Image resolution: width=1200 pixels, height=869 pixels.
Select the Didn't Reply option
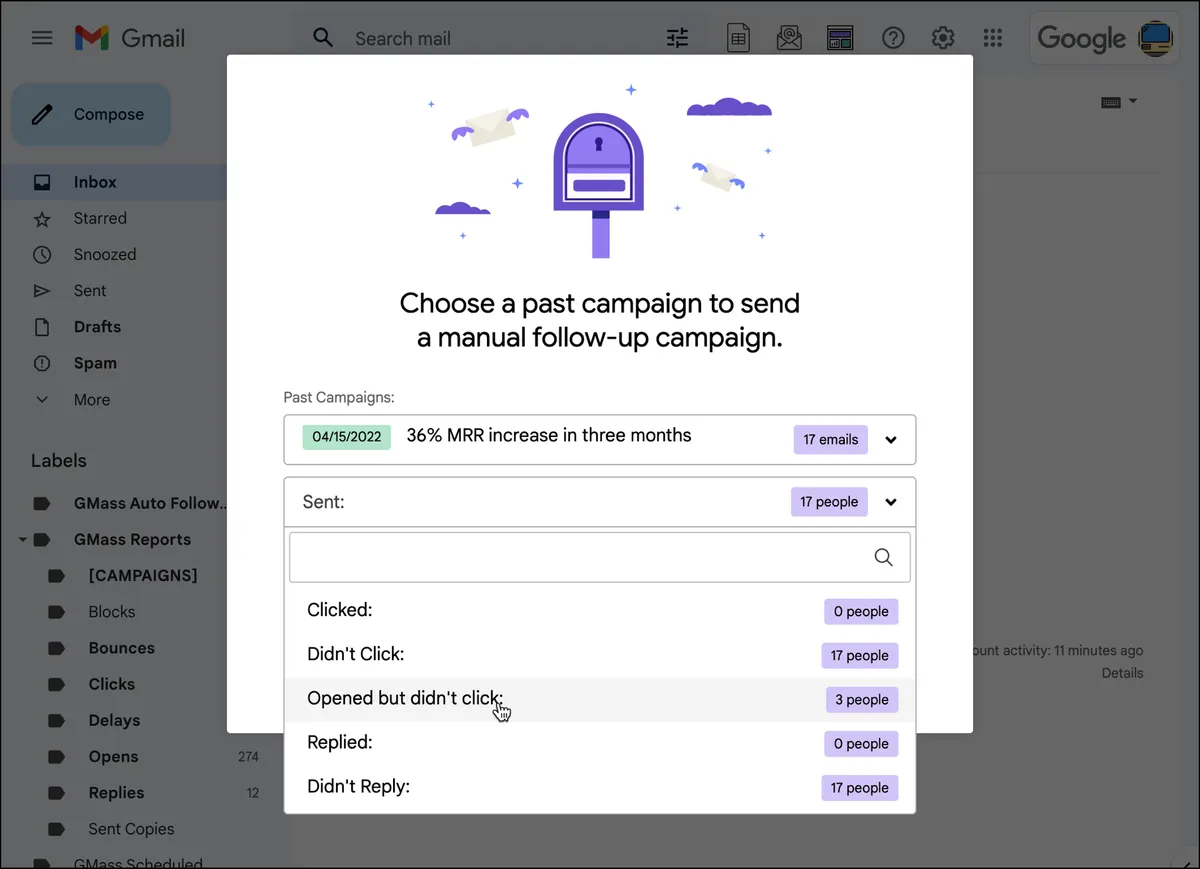[x=600, y=787]
